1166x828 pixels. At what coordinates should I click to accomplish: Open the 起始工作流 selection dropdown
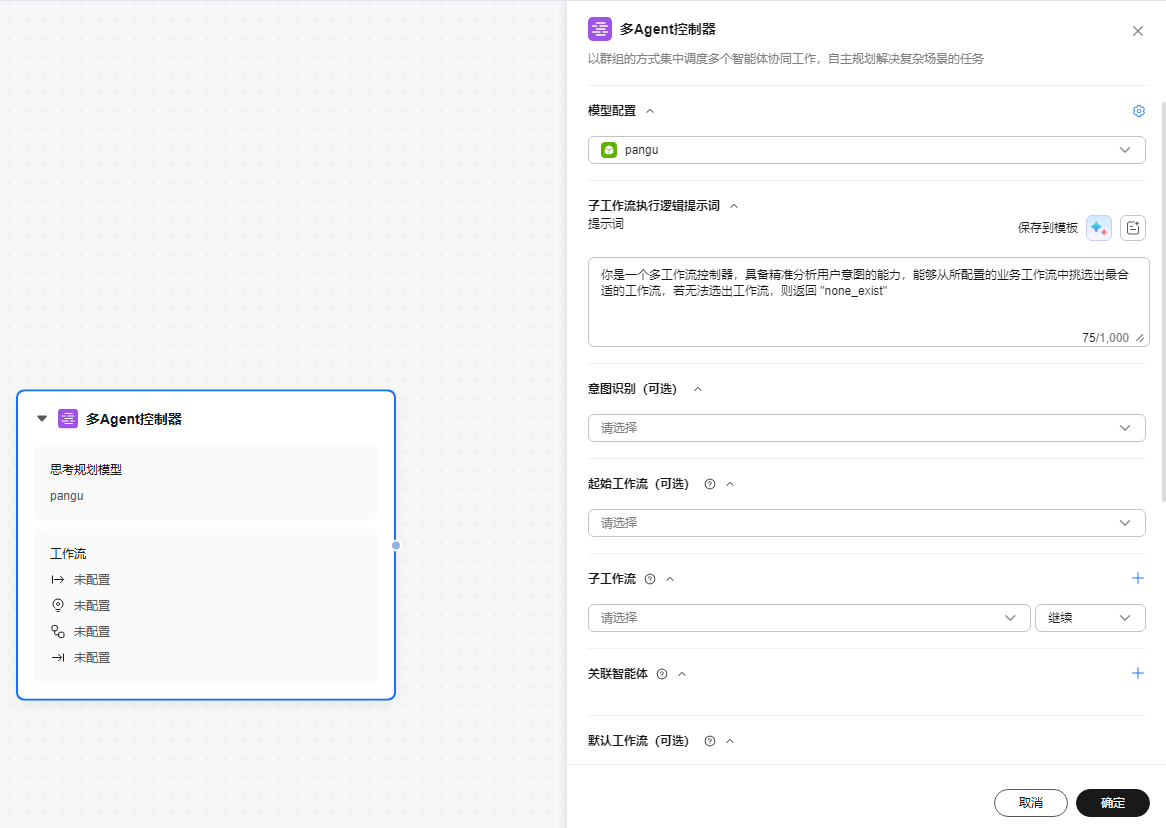tap(866, 523)
